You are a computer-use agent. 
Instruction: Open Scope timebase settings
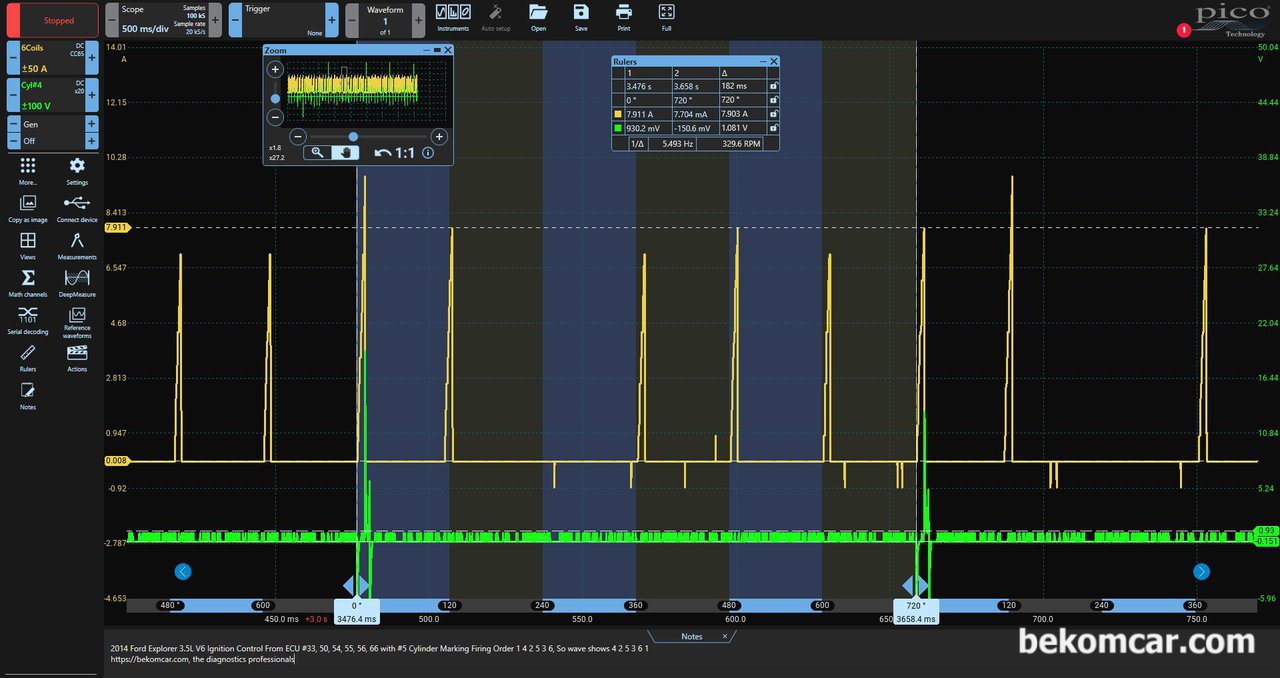(x=163, y=20)
